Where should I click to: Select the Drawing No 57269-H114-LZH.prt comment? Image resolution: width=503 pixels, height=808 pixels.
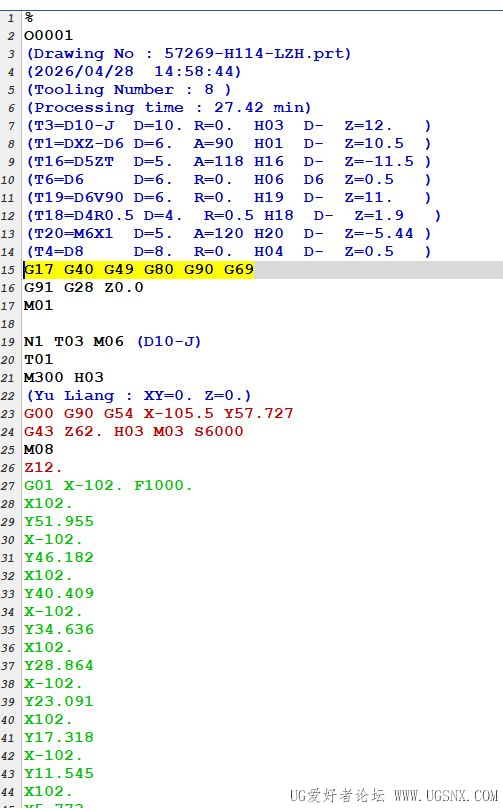click(x=189, y=54)
